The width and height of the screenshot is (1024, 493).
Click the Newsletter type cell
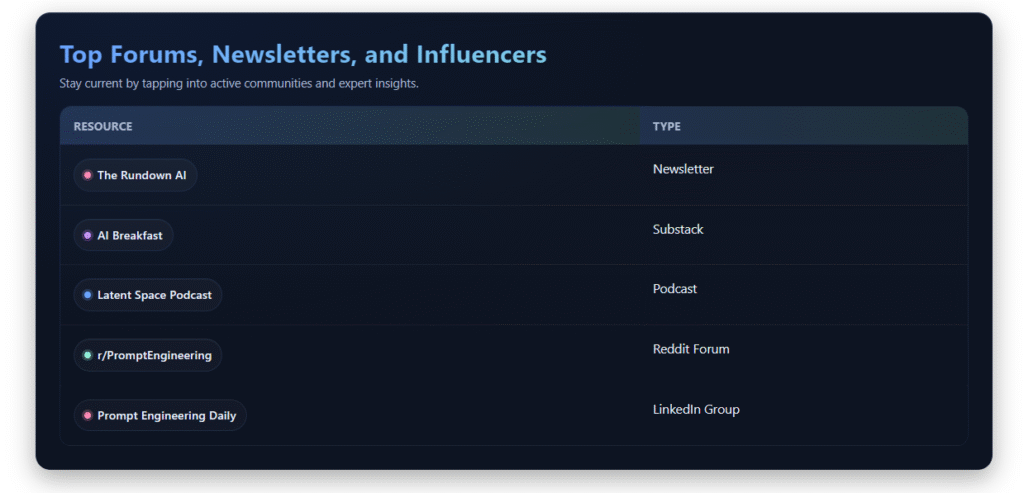pyautogui.click(x=683, y=169)
